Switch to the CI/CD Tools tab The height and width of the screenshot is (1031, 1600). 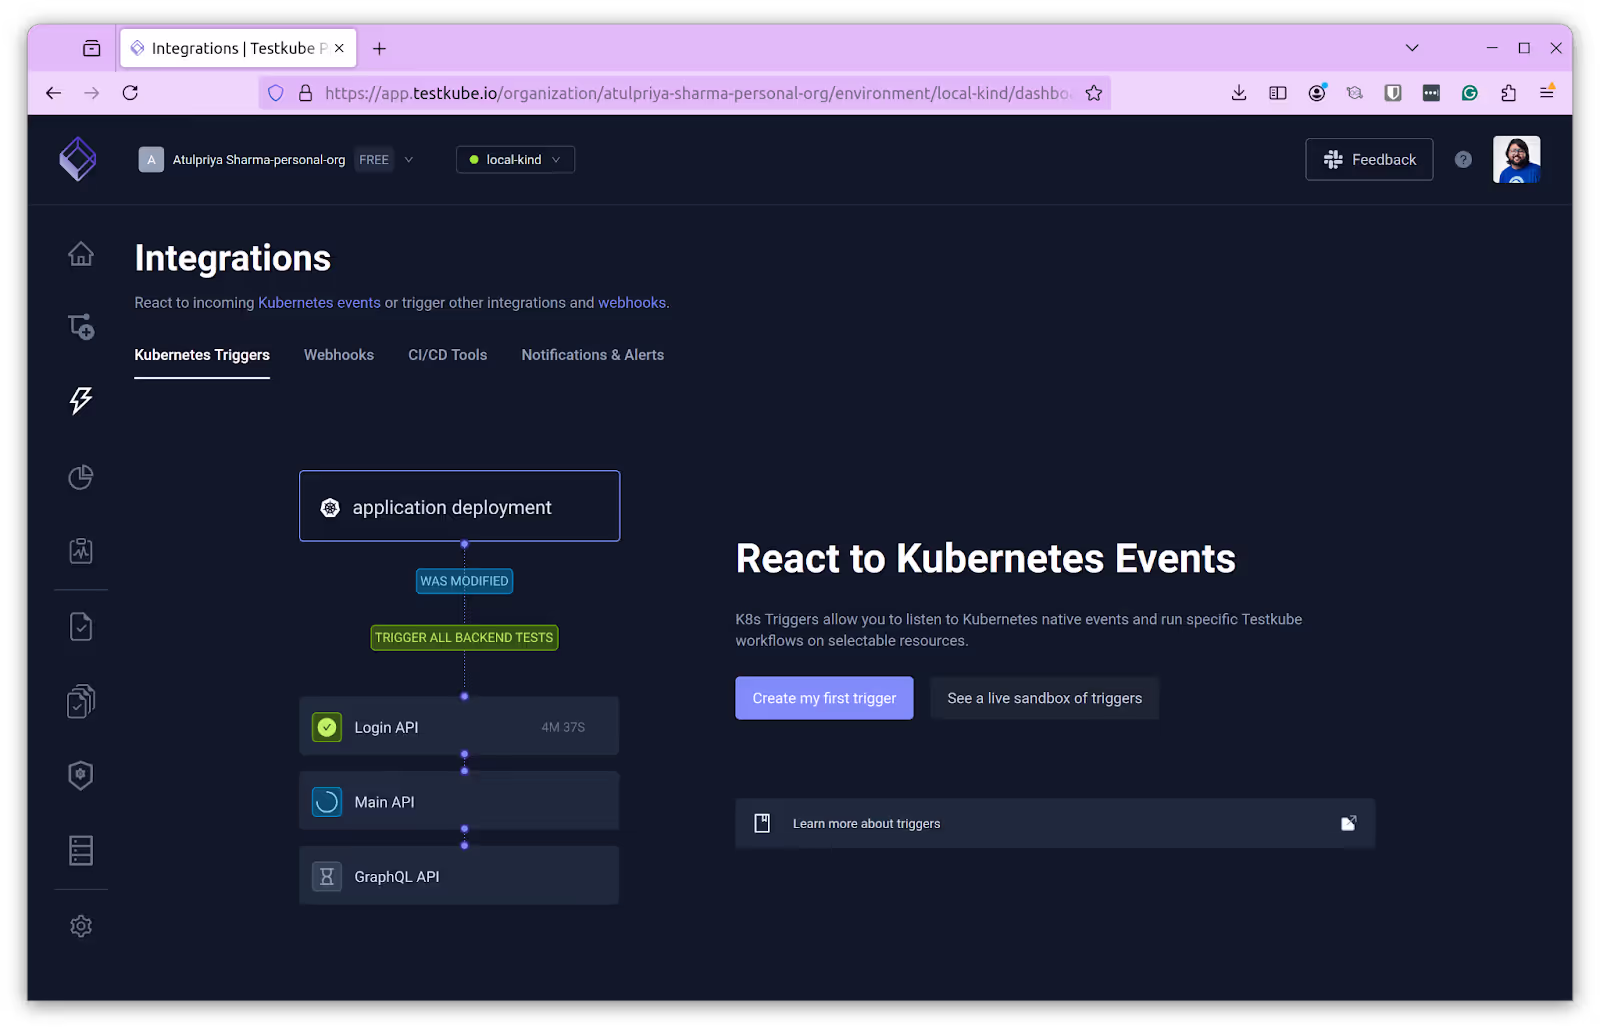tap(447, 355)
